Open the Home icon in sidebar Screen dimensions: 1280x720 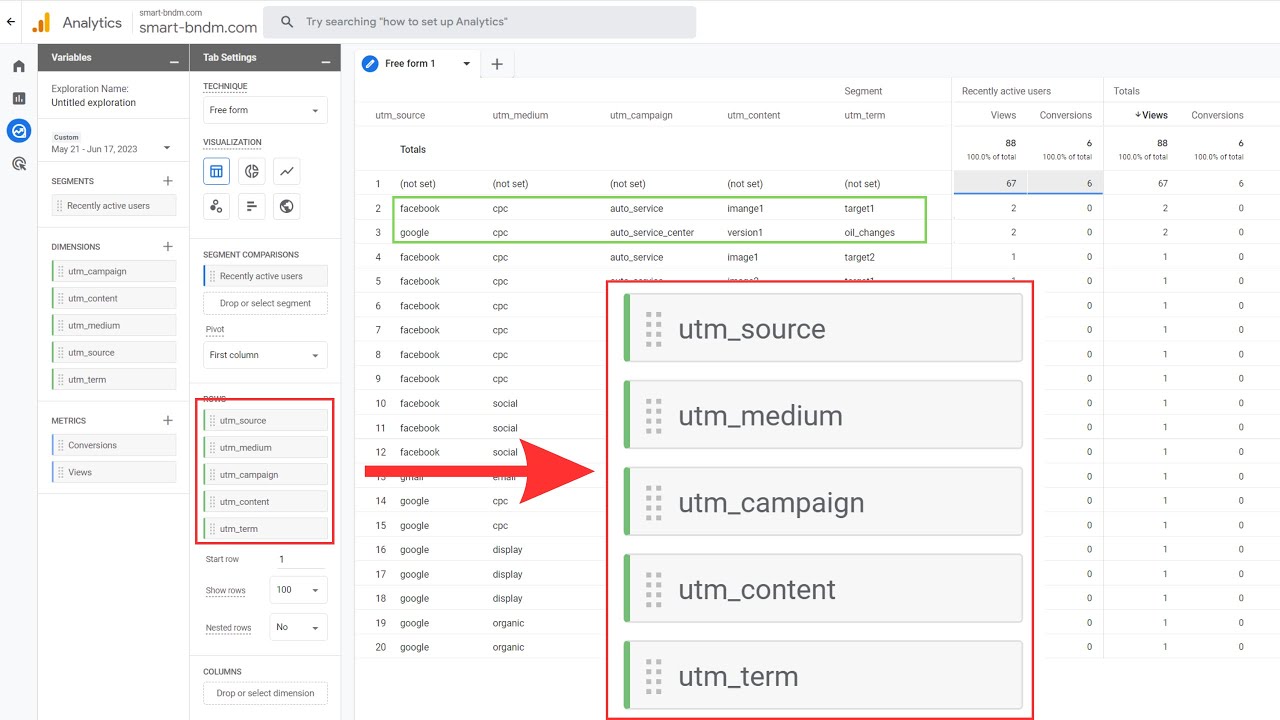click(x=19, y=66)
